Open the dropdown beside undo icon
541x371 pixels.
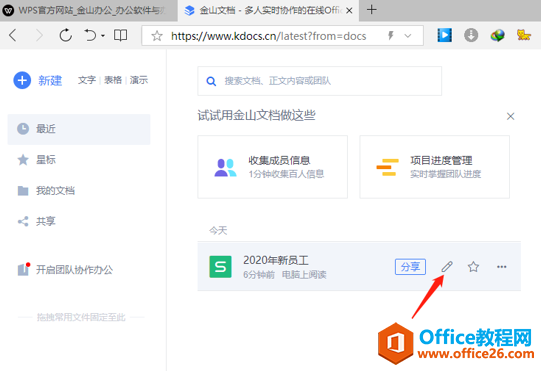[103, 36]
